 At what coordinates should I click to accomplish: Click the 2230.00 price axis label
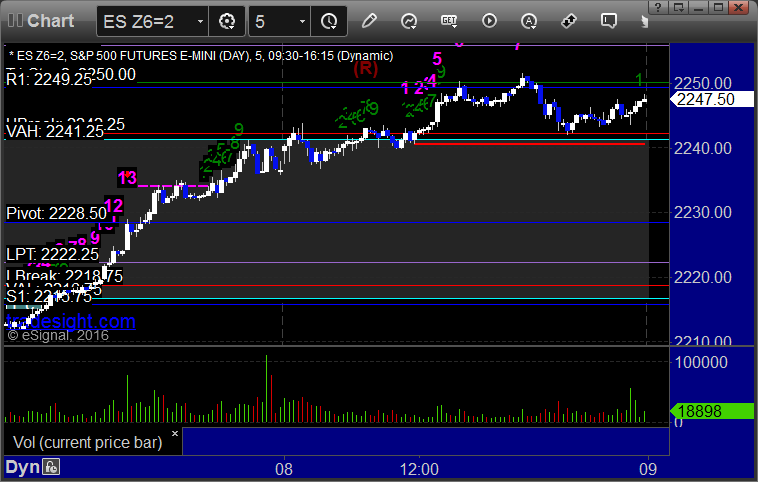(703, 212)
